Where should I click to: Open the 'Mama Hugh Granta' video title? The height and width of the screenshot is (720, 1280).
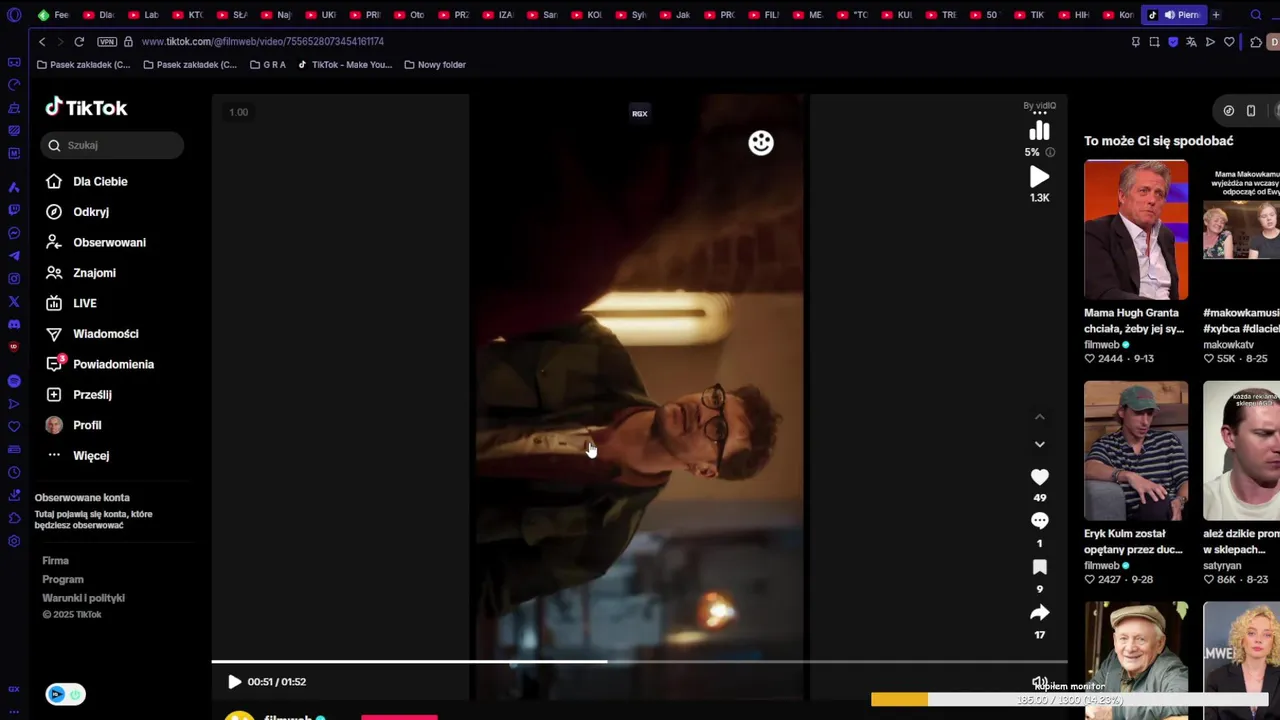pyautogui.click(x=1134, y=320)
